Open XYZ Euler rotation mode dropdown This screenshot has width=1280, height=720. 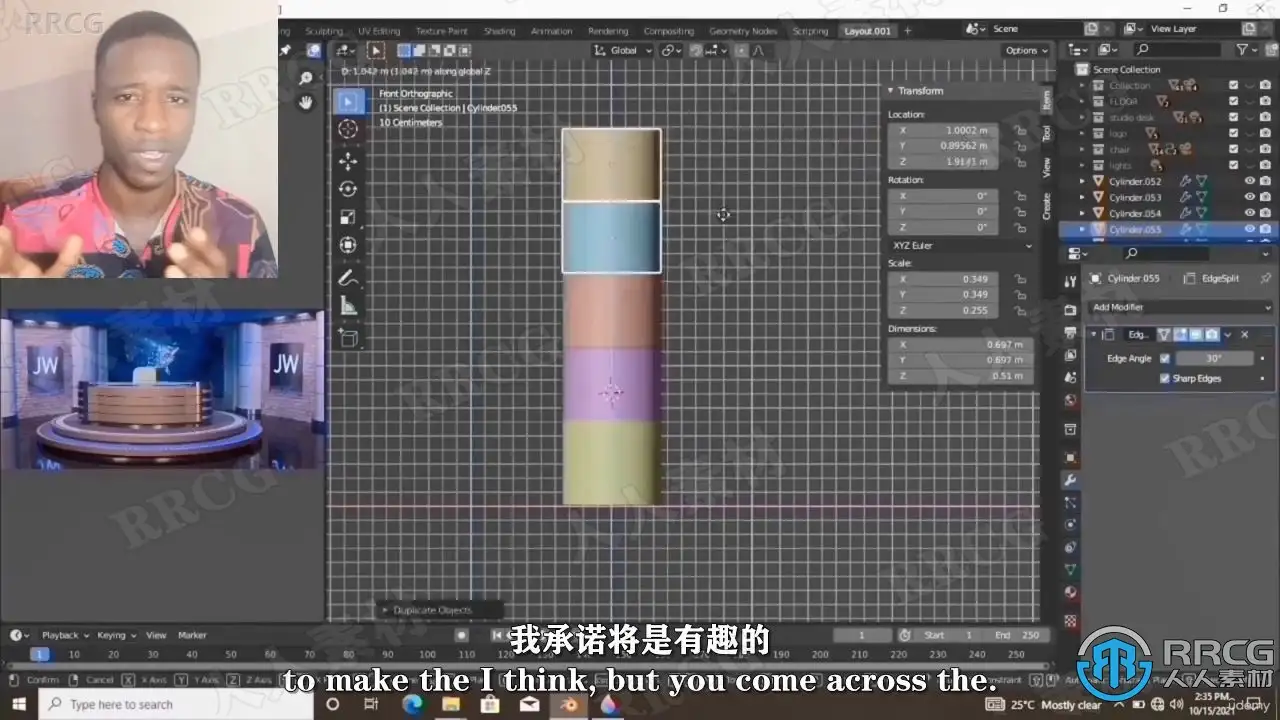pyautogui.click(x=960, y=245)
